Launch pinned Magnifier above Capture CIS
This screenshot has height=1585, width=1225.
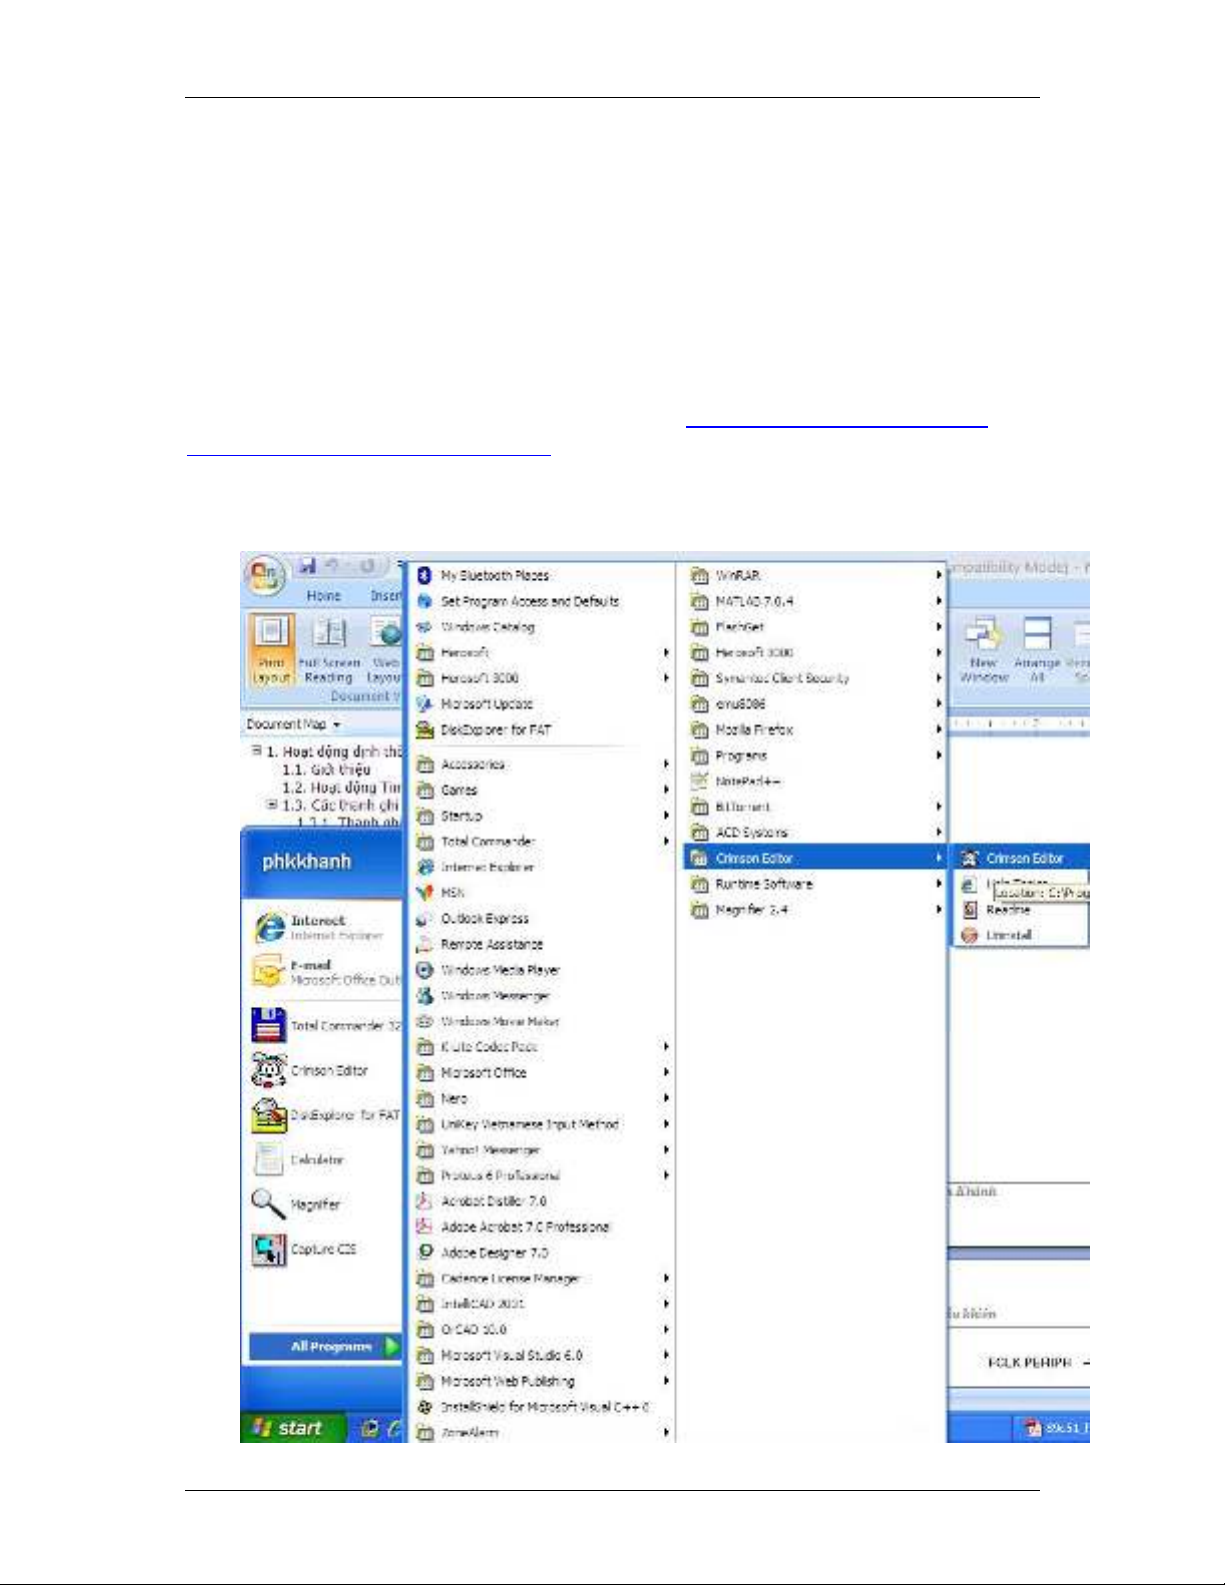coord(298,1204)
